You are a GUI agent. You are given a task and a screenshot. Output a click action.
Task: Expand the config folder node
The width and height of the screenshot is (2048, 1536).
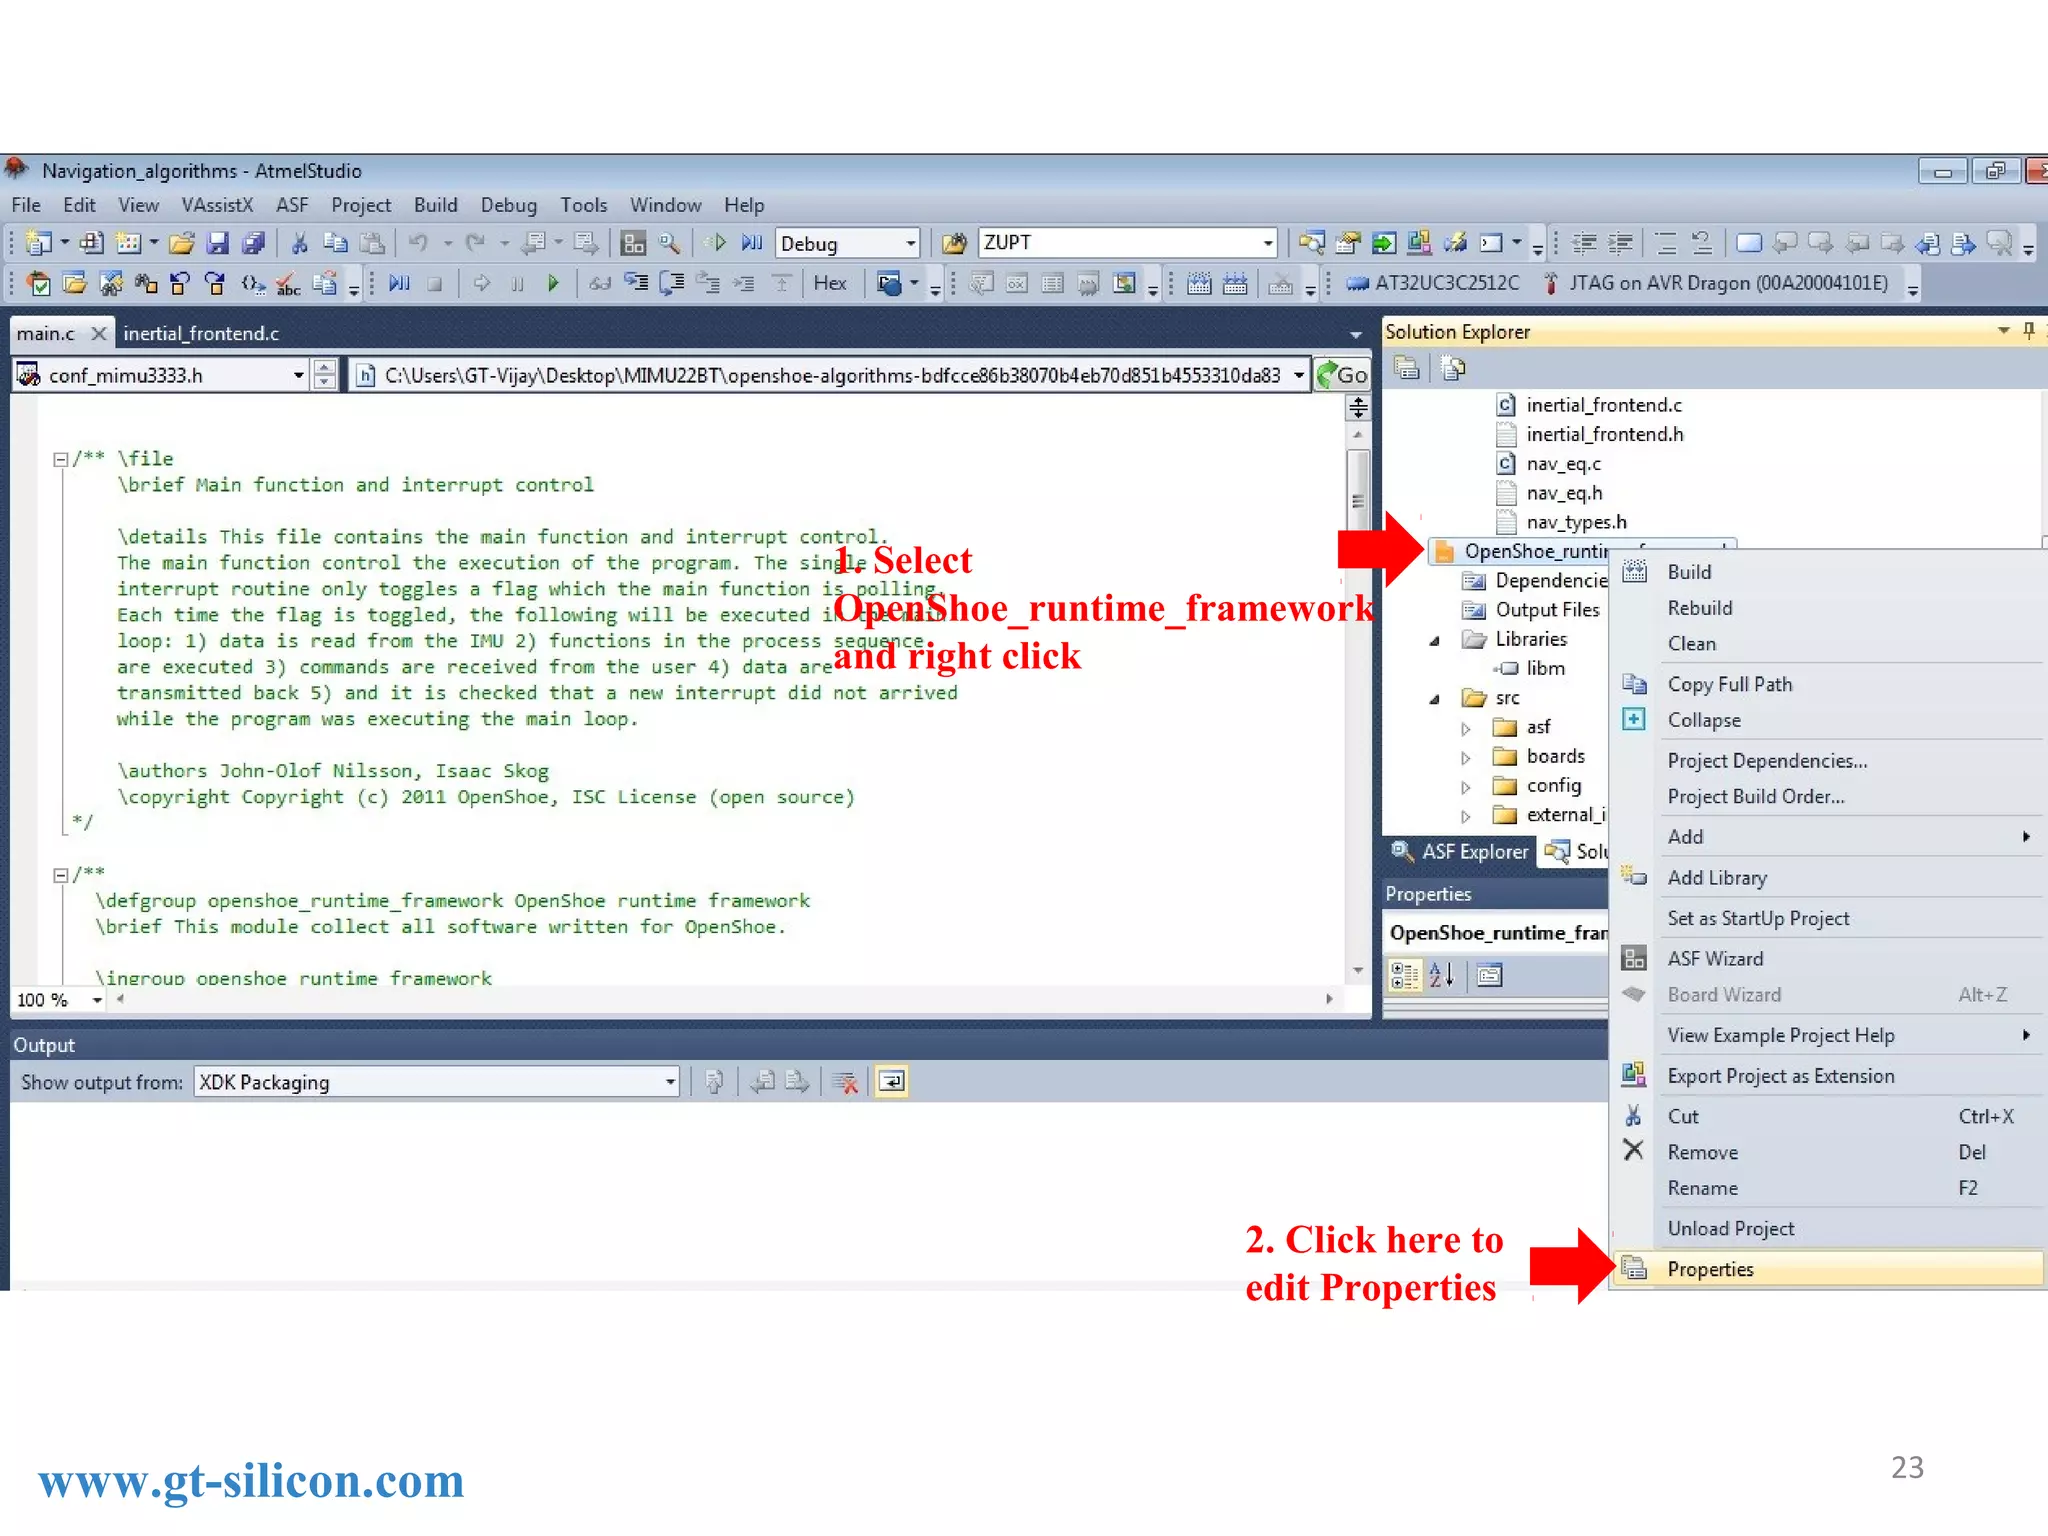click(x=1466, y=786)
